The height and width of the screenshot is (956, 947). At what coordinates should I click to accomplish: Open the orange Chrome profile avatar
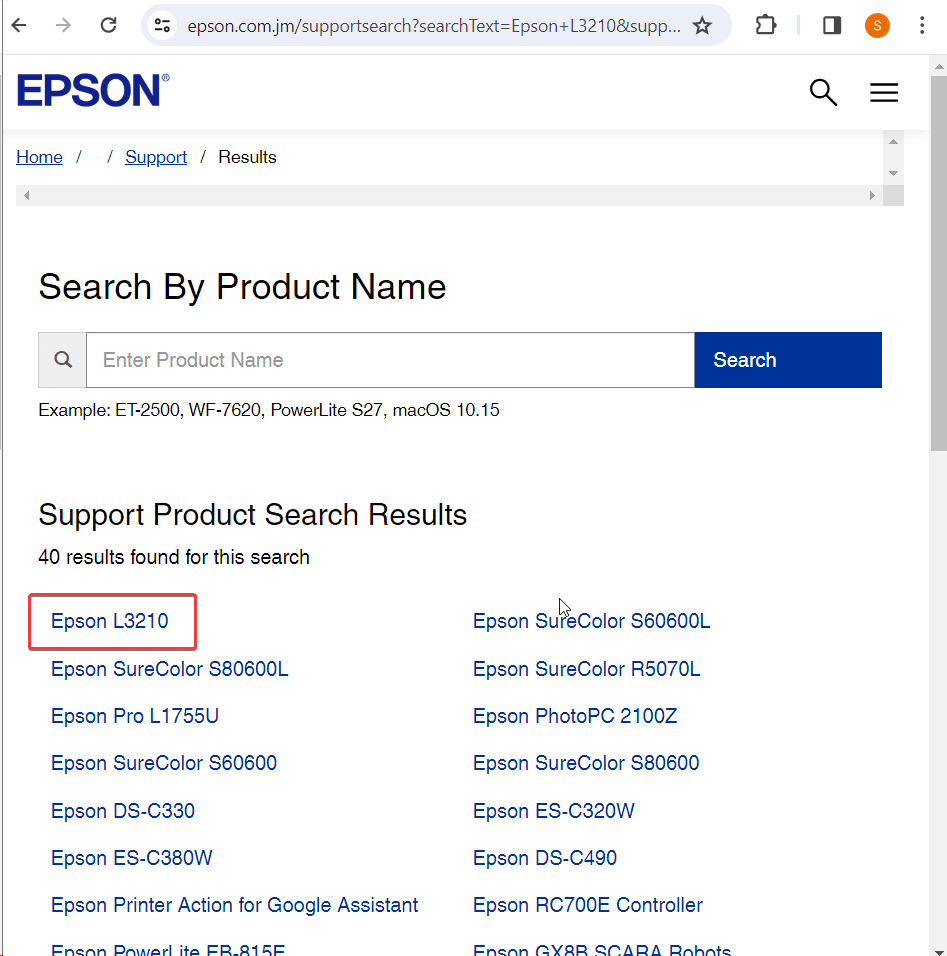pos(877,26)
